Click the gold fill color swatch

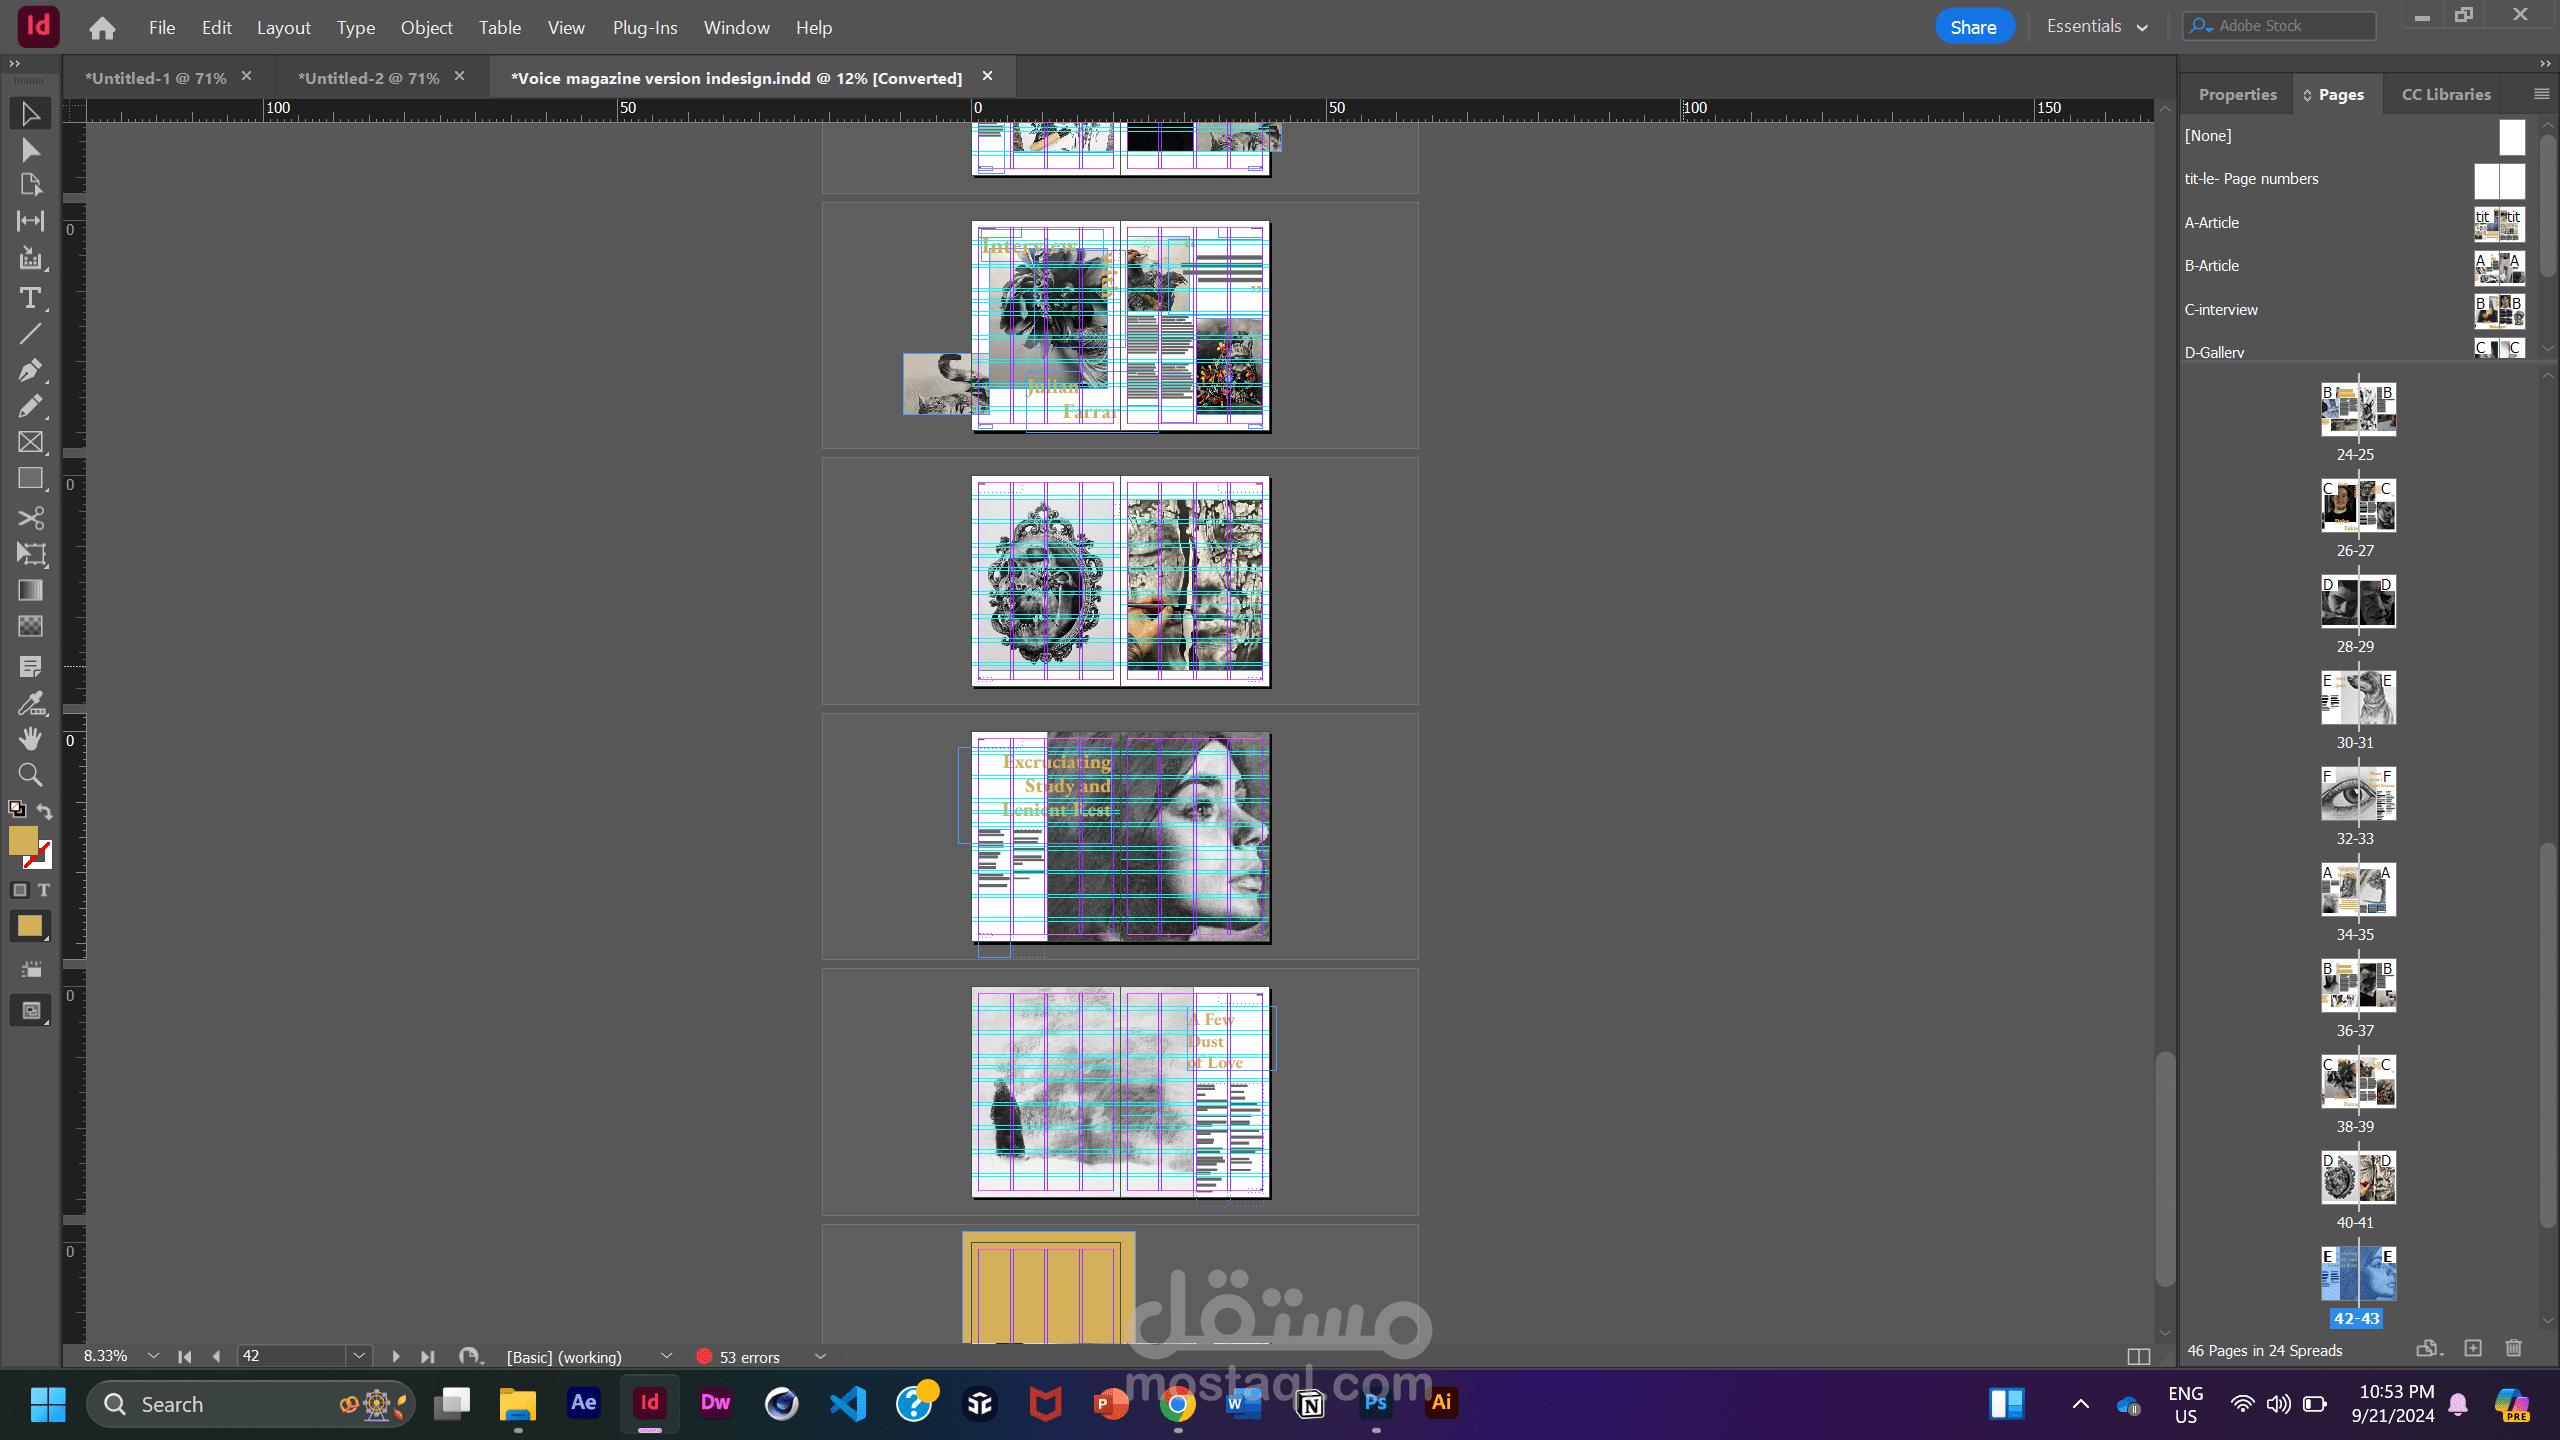22,841
